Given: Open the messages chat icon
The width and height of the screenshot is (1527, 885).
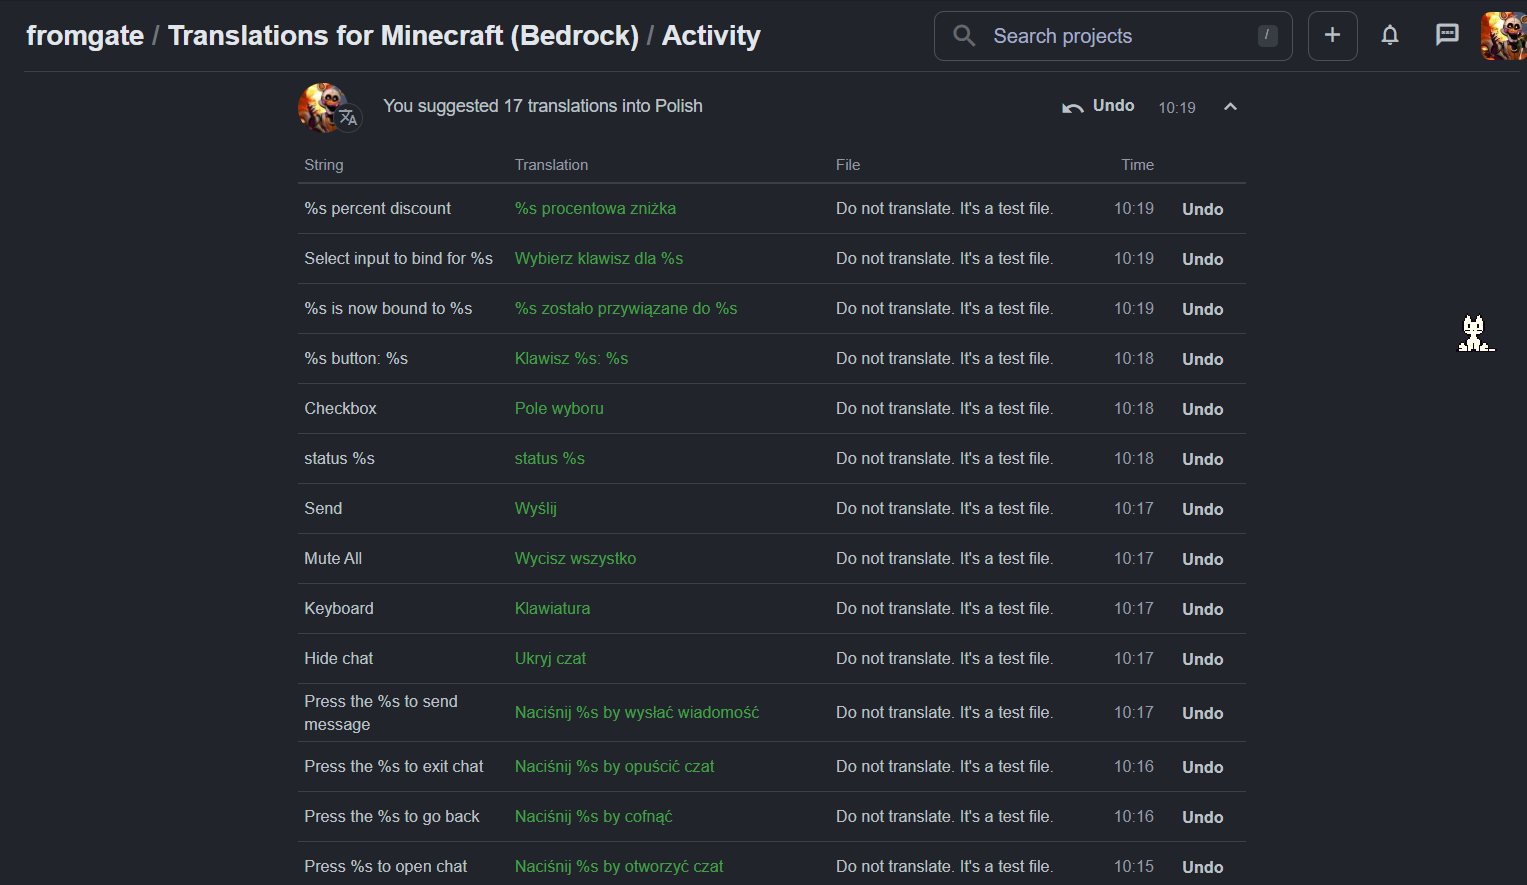Looking at the screenshot, I should point(1447,36).
